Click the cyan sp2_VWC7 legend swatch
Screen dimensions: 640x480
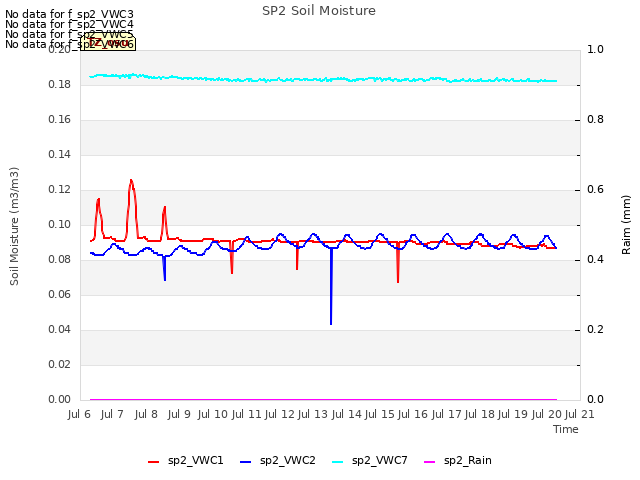pyautogui.click(x=338, y=462)
